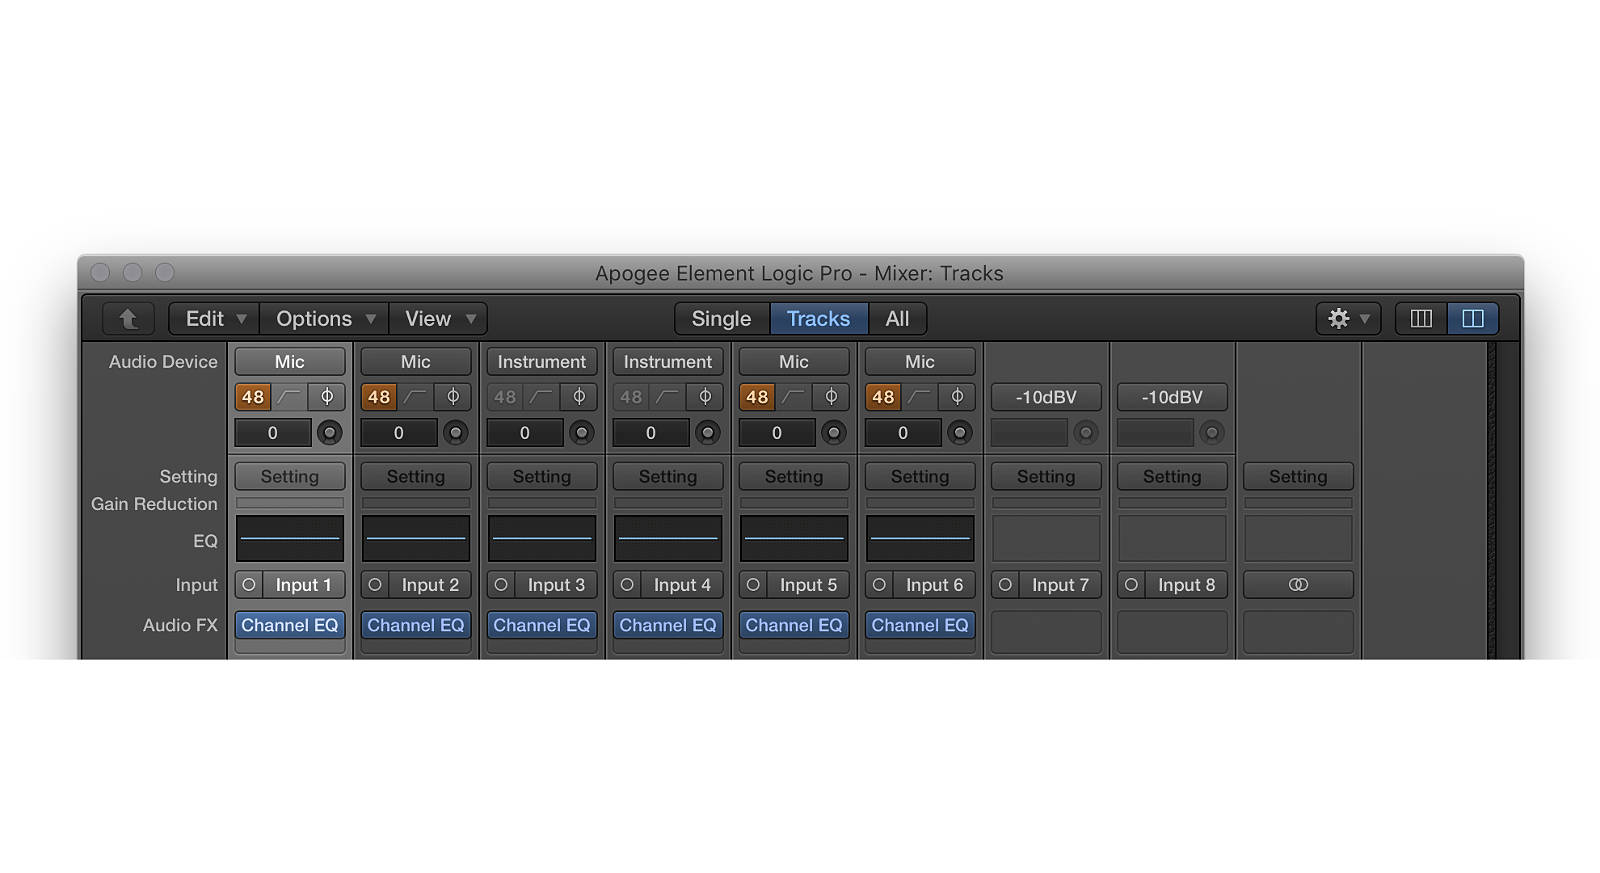Click empty Audio FX slot on Input 7

(x=1046, y=632)
